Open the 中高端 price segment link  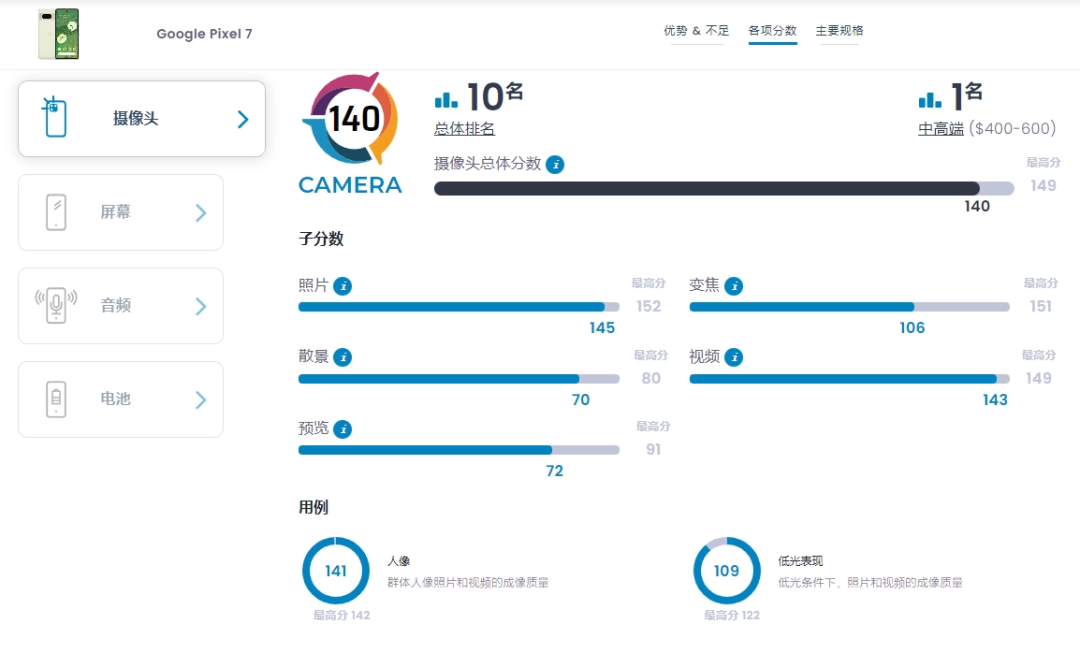pos(941,129)
